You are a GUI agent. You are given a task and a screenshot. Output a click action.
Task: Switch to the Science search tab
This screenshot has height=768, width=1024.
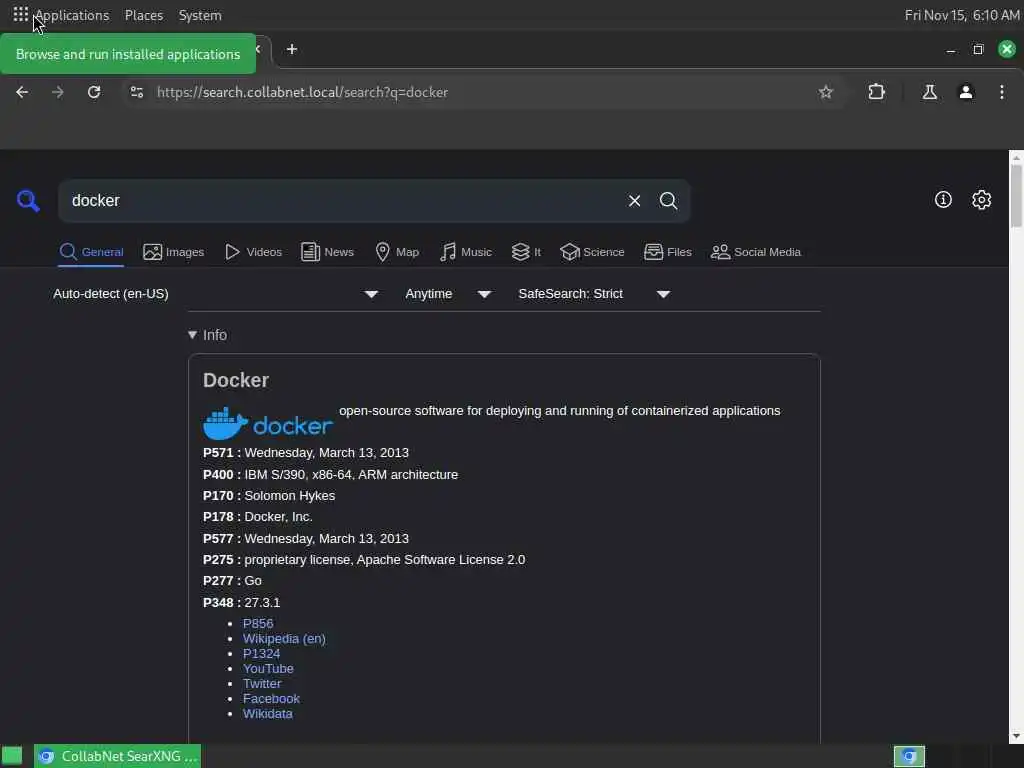[592, 252]
